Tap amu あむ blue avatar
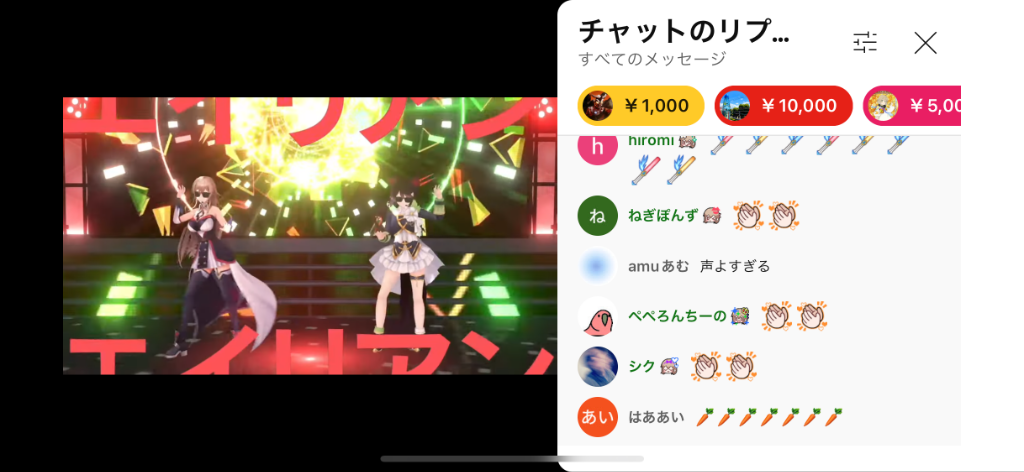The image size is (1024, 472). pyautogui.click(x=598, y=266)
